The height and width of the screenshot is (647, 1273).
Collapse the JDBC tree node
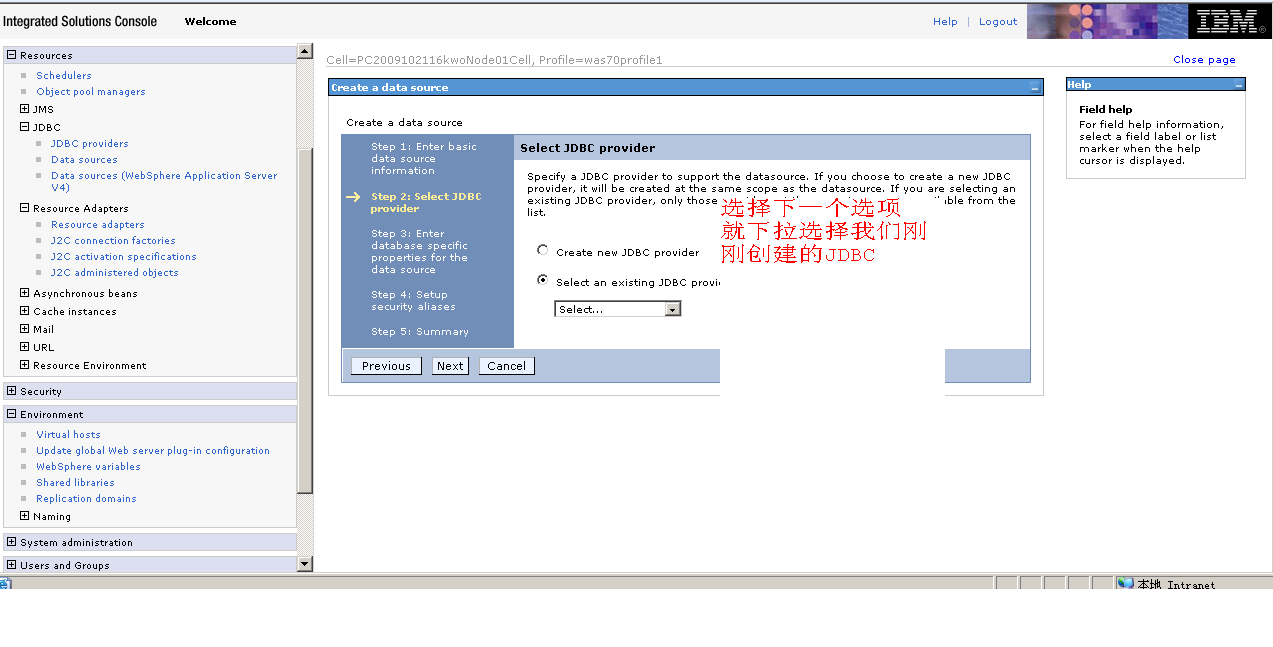tap(25, 127)
